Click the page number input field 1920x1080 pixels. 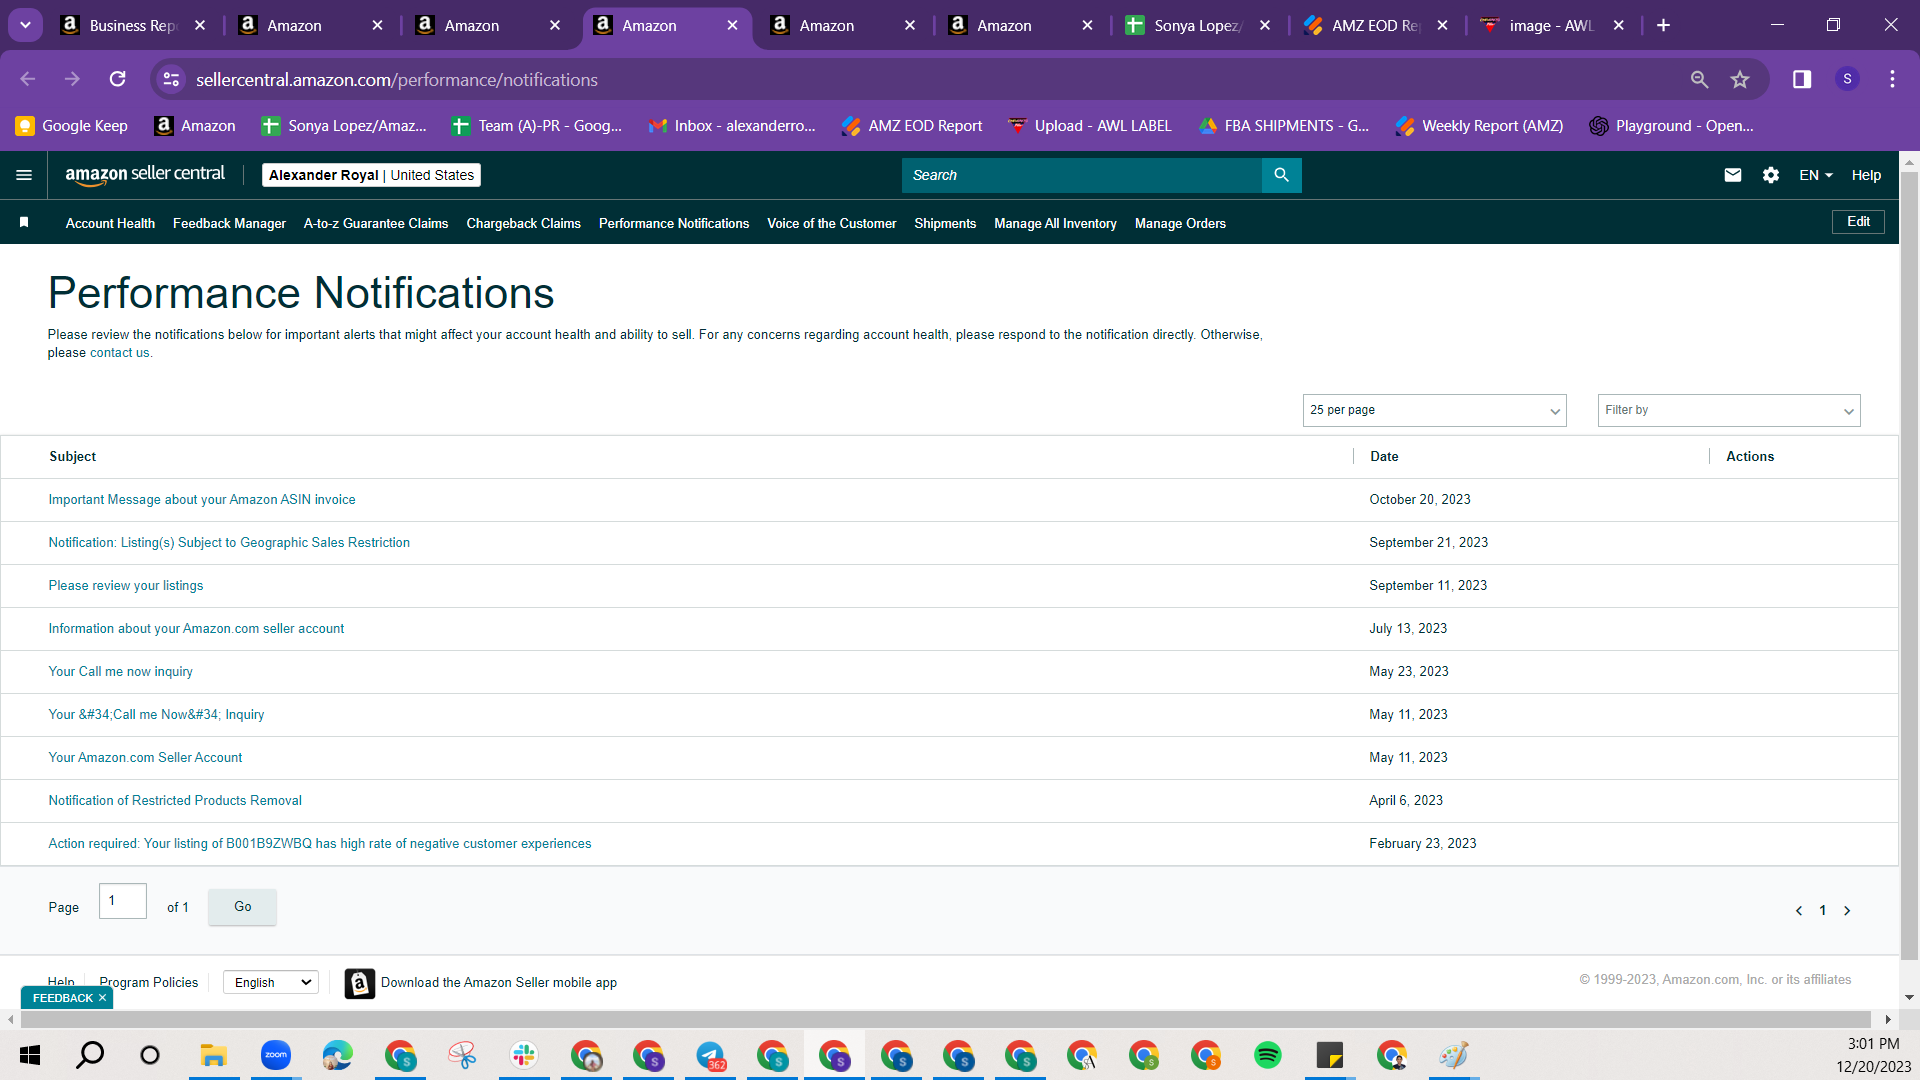coord(123,901)
